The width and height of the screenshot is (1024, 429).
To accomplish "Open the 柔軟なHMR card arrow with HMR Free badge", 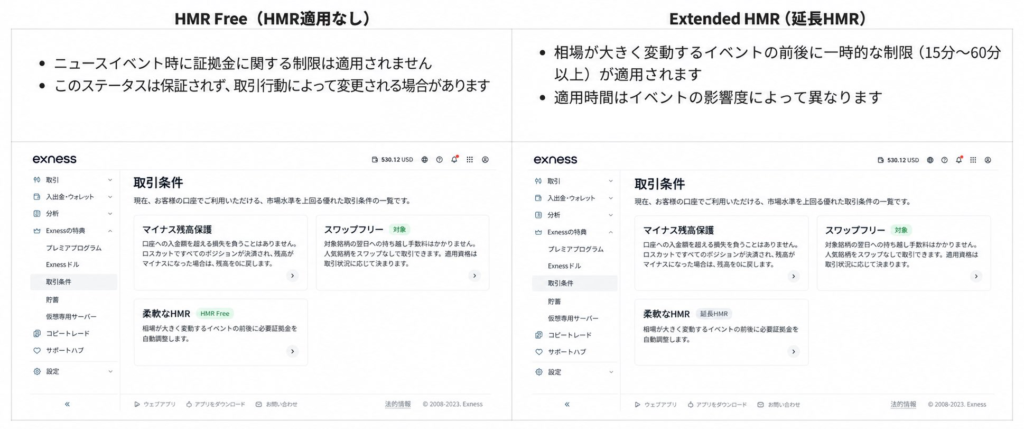I will (292, 351).
